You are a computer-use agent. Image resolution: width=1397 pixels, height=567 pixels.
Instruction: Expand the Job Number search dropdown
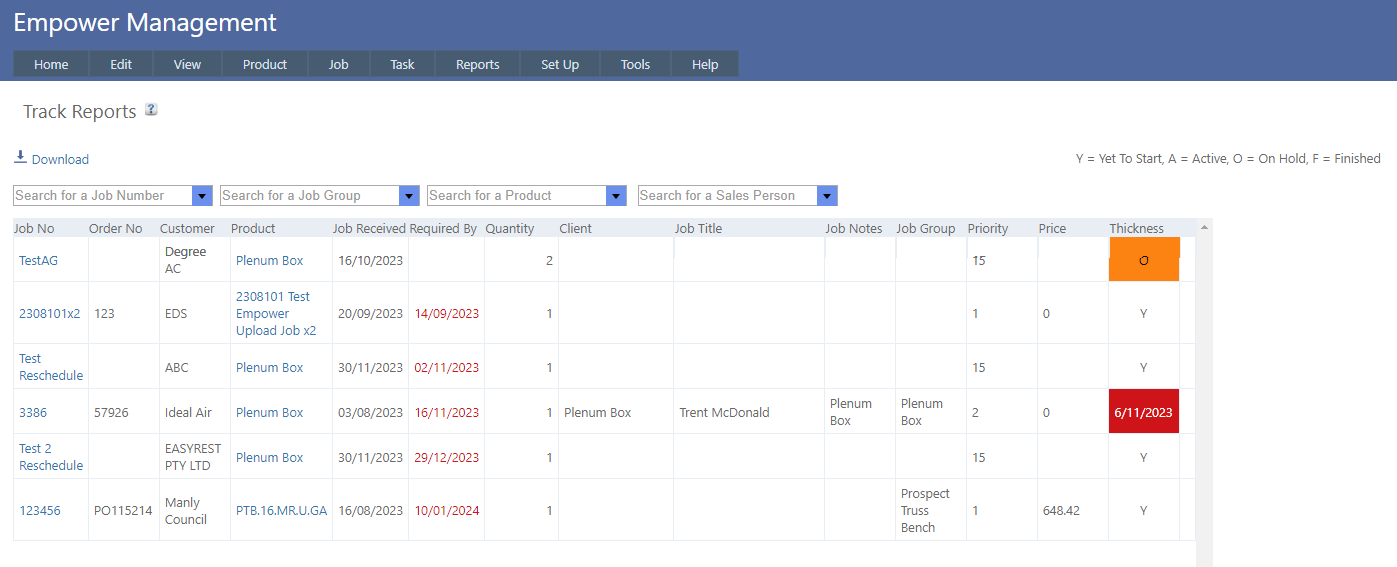(x=202, y=196)
